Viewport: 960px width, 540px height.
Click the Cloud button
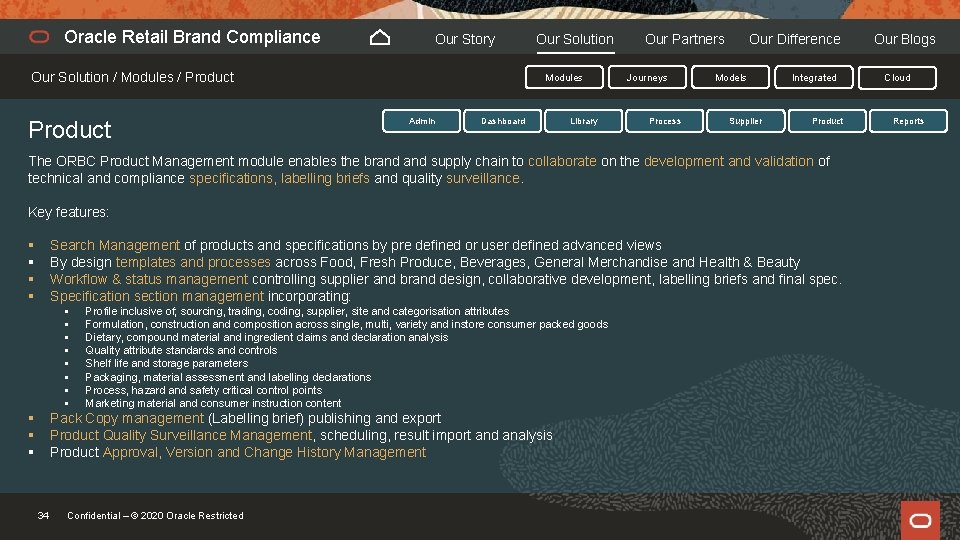coord(897,78)
